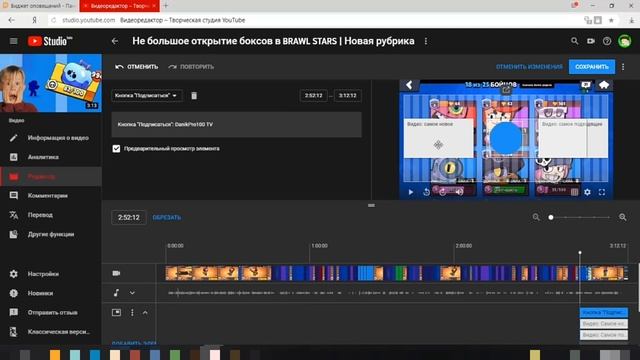Click the video track camera icon
640x360 pixels.
[x=116, y=273]
